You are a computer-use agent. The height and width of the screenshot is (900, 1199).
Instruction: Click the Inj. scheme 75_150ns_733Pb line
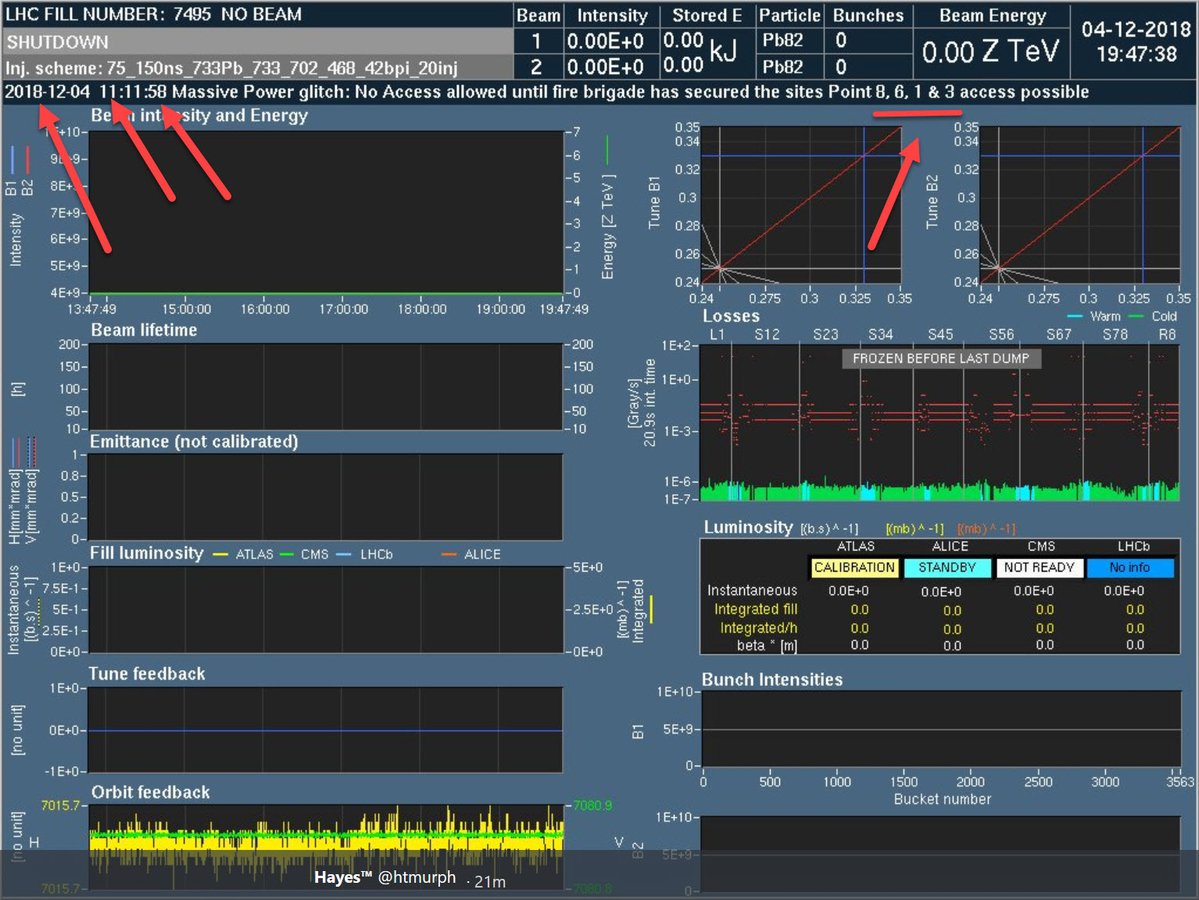coord(232,68)
